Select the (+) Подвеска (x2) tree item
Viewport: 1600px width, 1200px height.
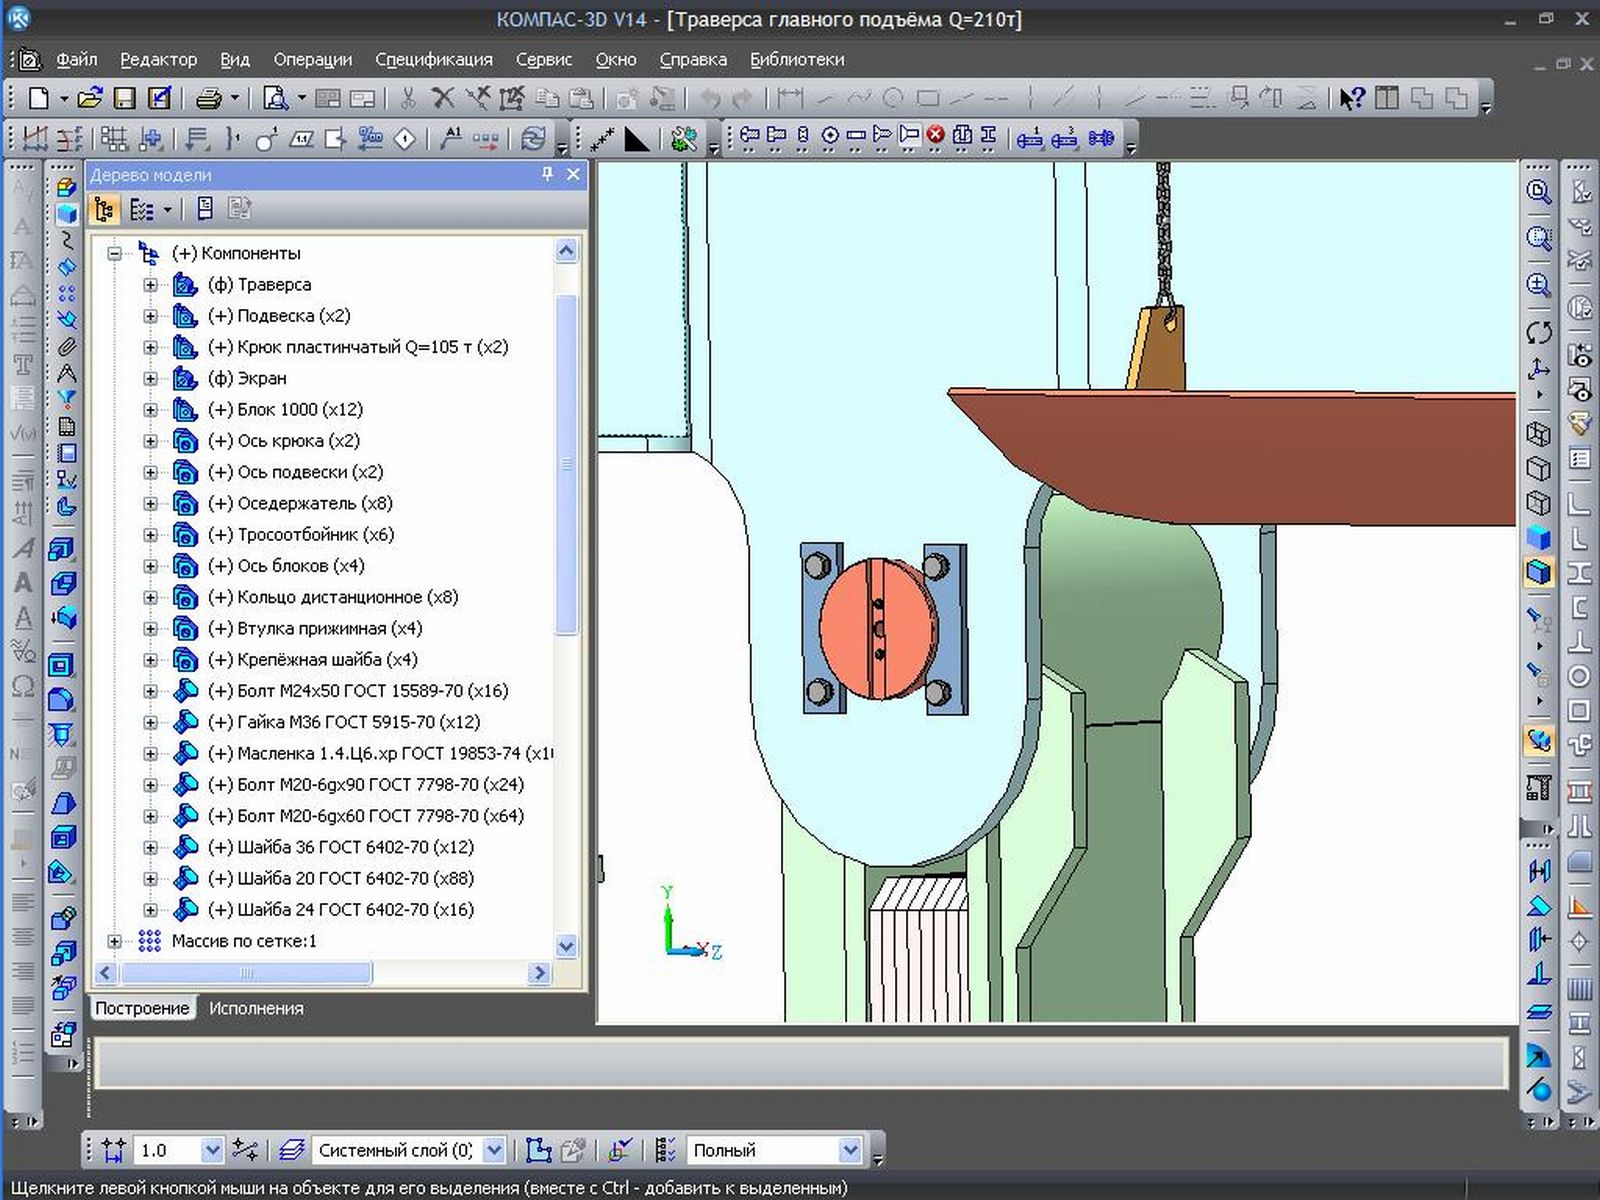coord(278,316)
